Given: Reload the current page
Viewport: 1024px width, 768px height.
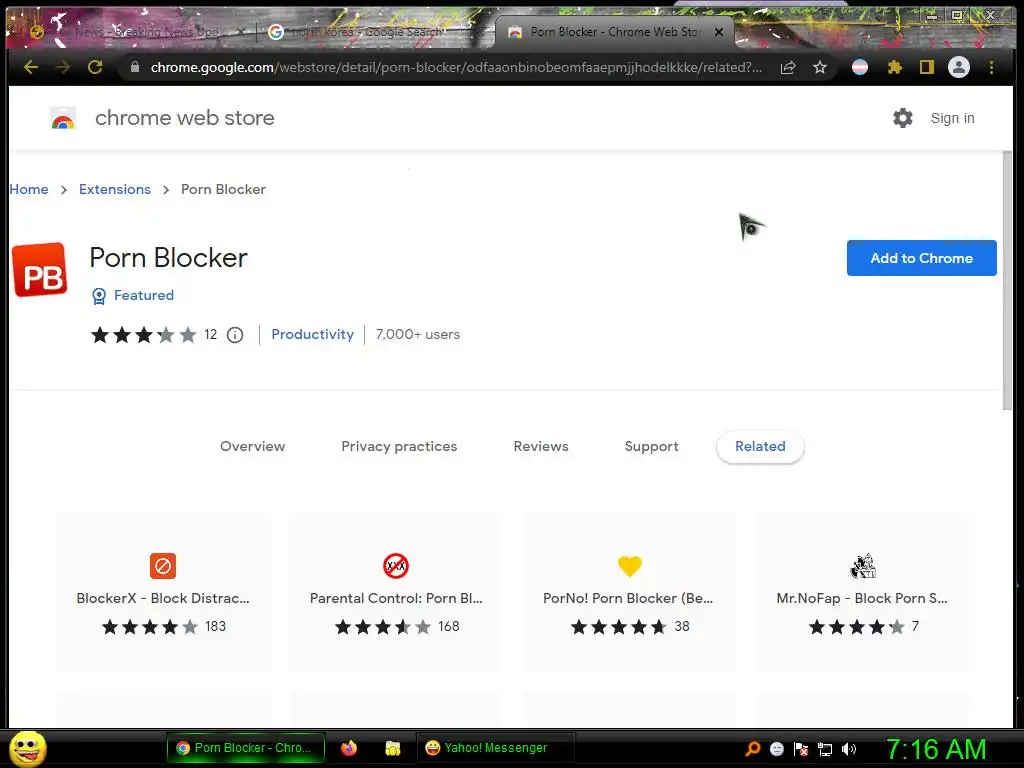Looking at the screenshot, I should 95,67.
